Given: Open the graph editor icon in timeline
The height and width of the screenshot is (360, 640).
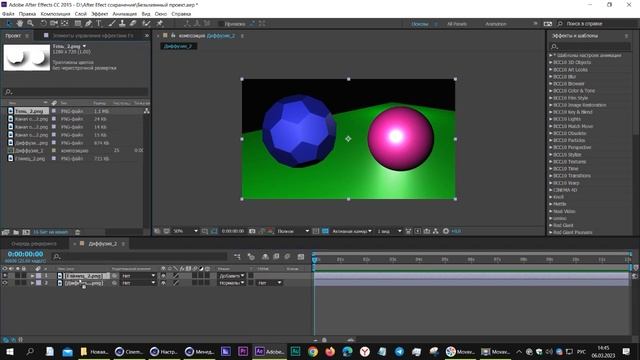Looking at the screenshot, I should [301, 257].
